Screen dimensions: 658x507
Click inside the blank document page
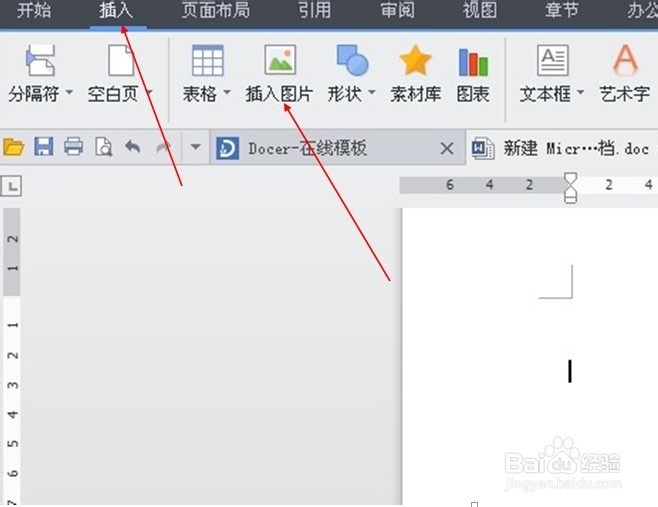[x=530, y=357]
